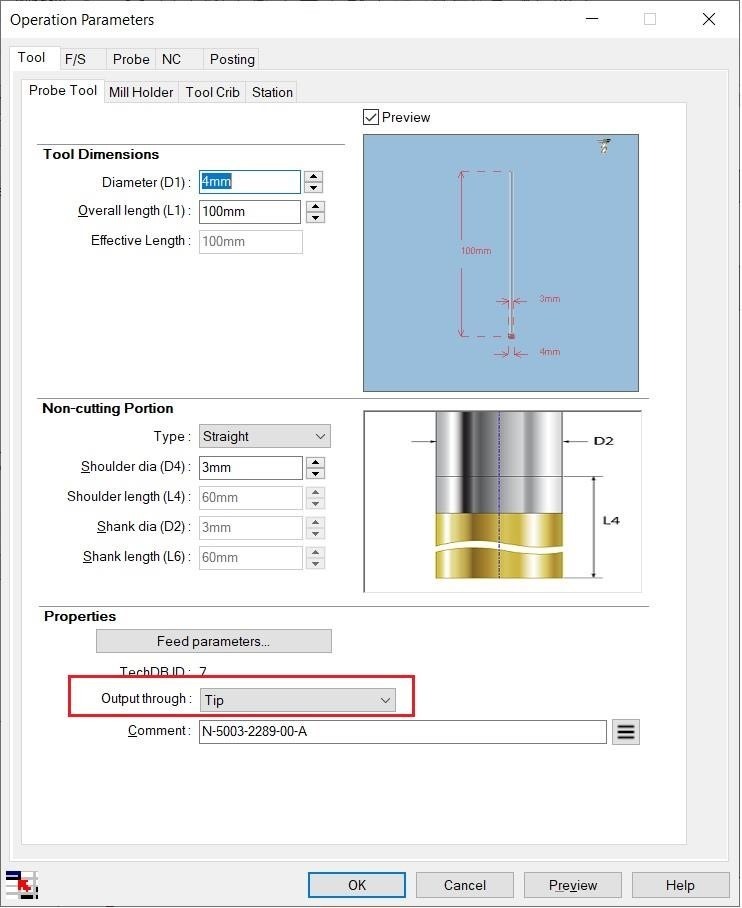742x908 pixels.
Task: Decrease Shoulder dia (D4) value
Action: click(x=315, y=474)
